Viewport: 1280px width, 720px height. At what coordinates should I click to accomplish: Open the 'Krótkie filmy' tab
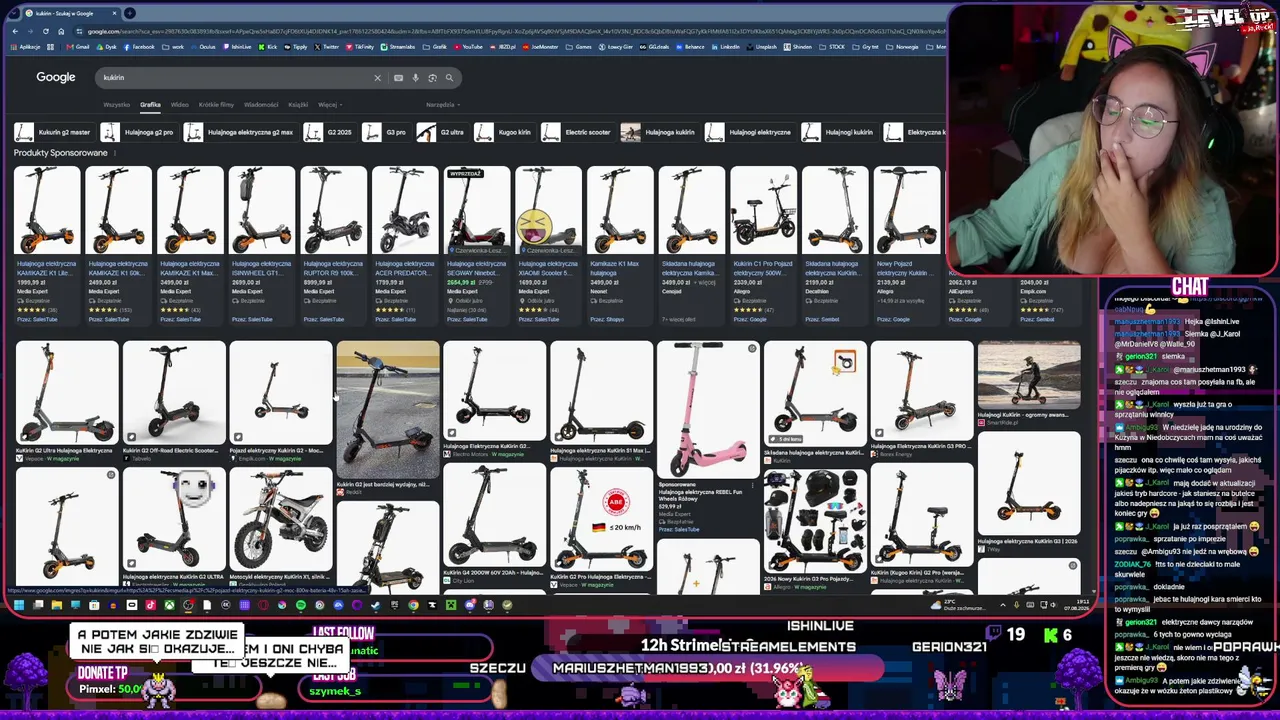[216, 104]
